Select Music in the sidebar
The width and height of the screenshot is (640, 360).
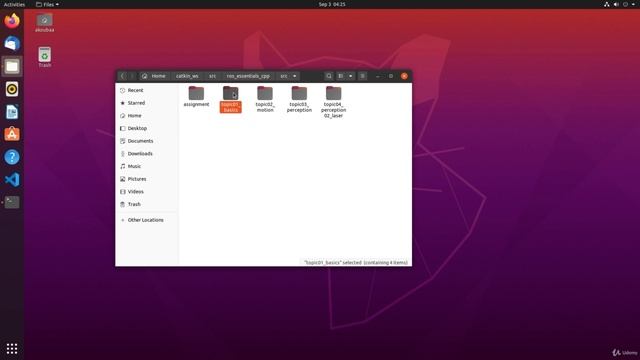[147, 166]
